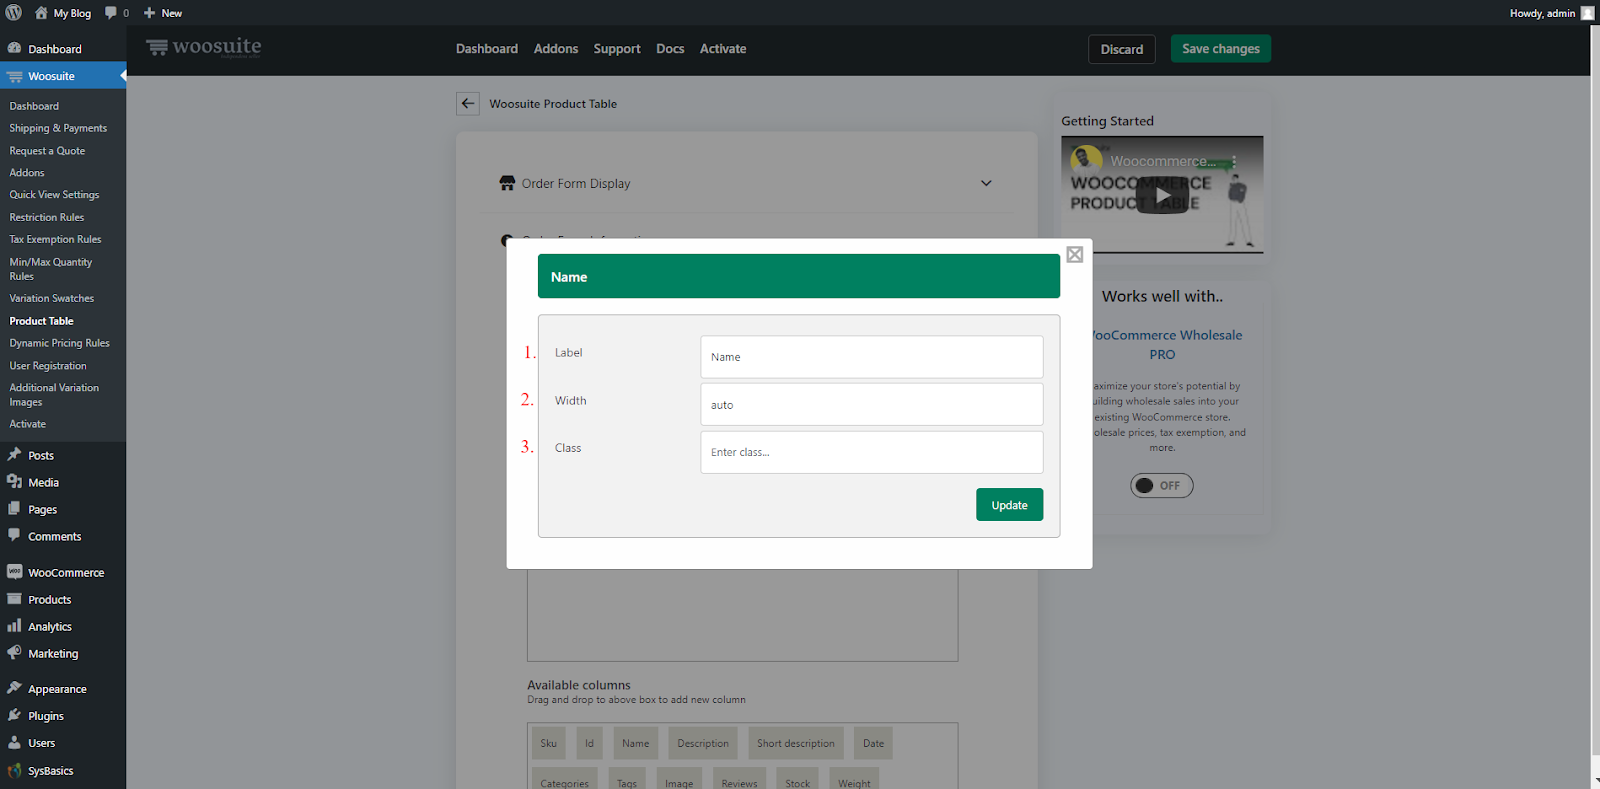Image resolution: width=1600 pixels, height=789 pixels.
Task: Open Product Table sidebar link
Action: point(41,321)
